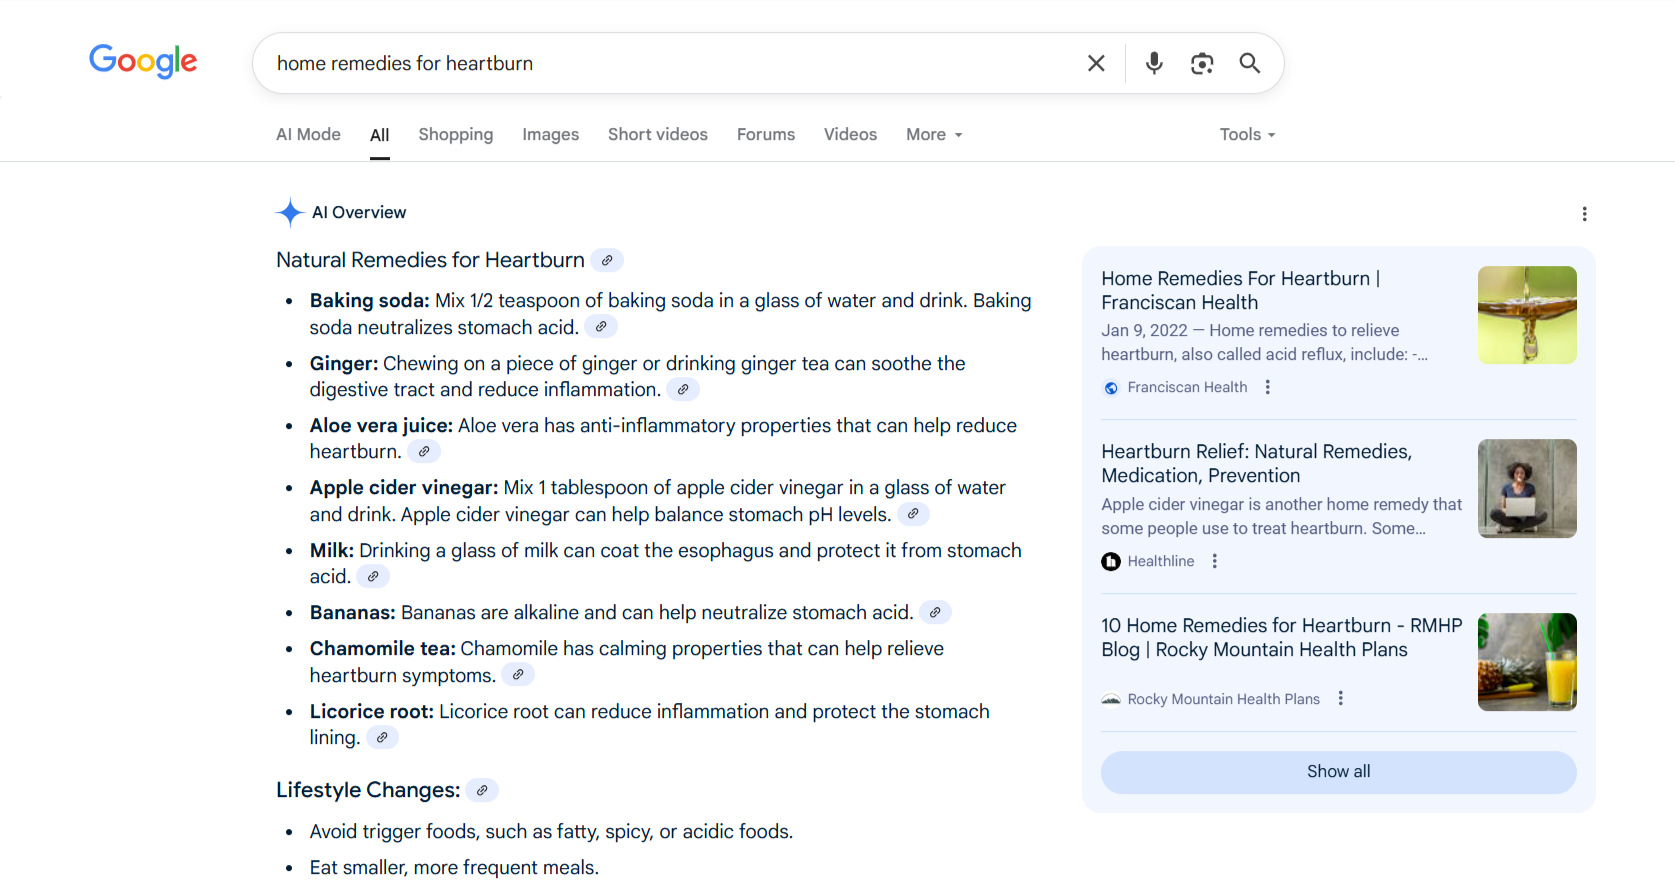This screenshot has width=1675, height=890.
Task: Click the Google logo
Action: (143, 61)
